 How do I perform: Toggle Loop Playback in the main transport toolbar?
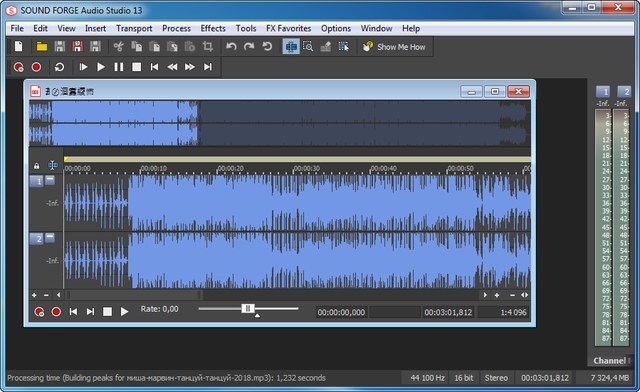tap(60, 67)
